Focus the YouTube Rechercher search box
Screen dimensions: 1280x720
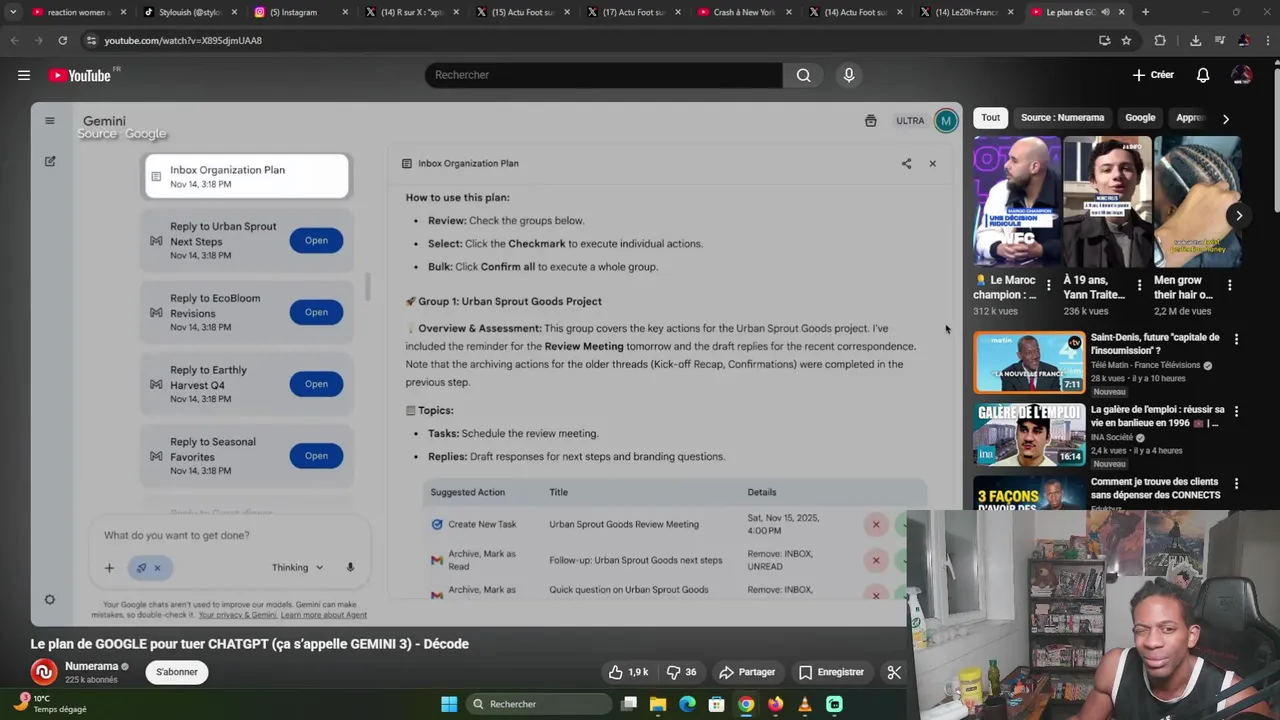603,75
